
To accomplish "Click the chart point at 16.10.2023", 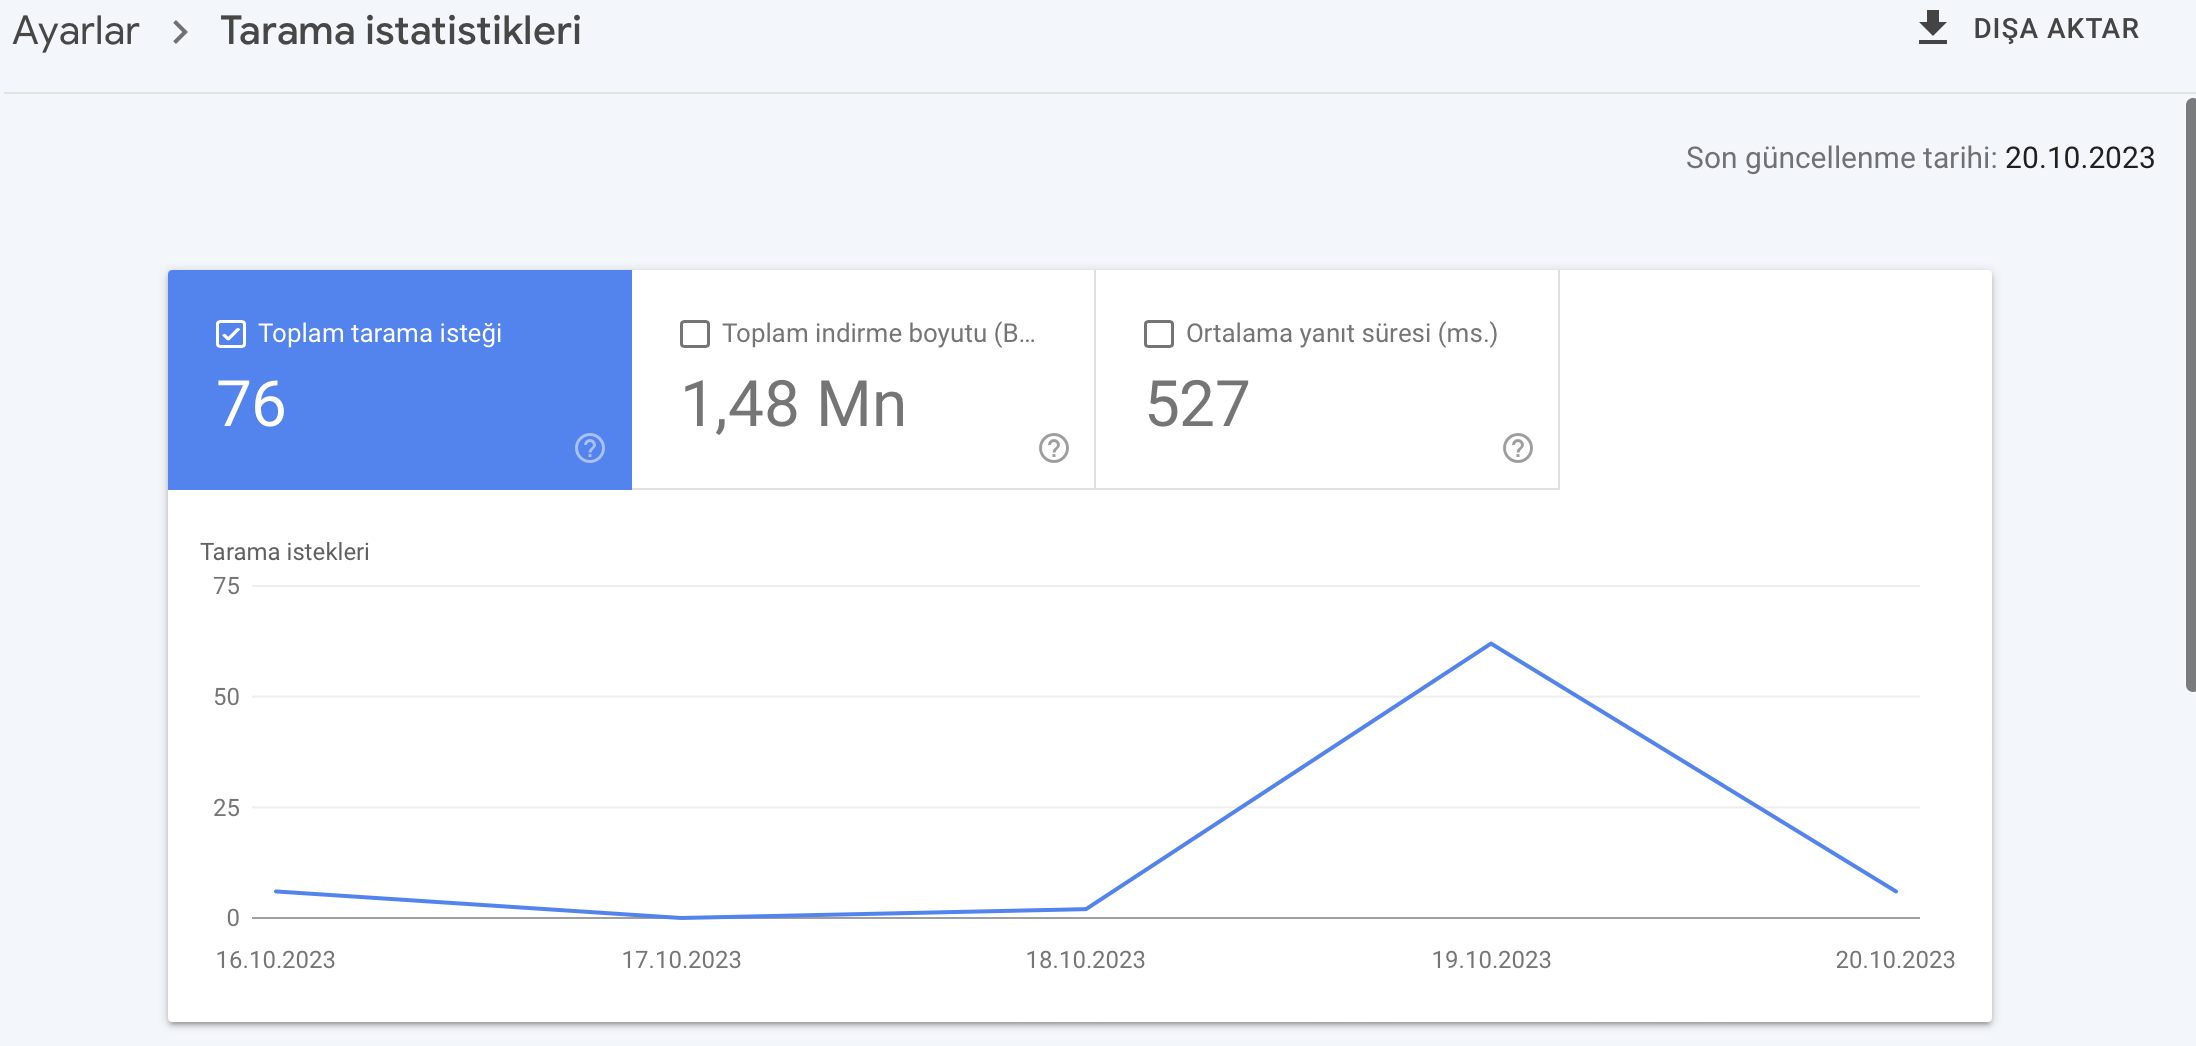I will [x=276, y=891].
